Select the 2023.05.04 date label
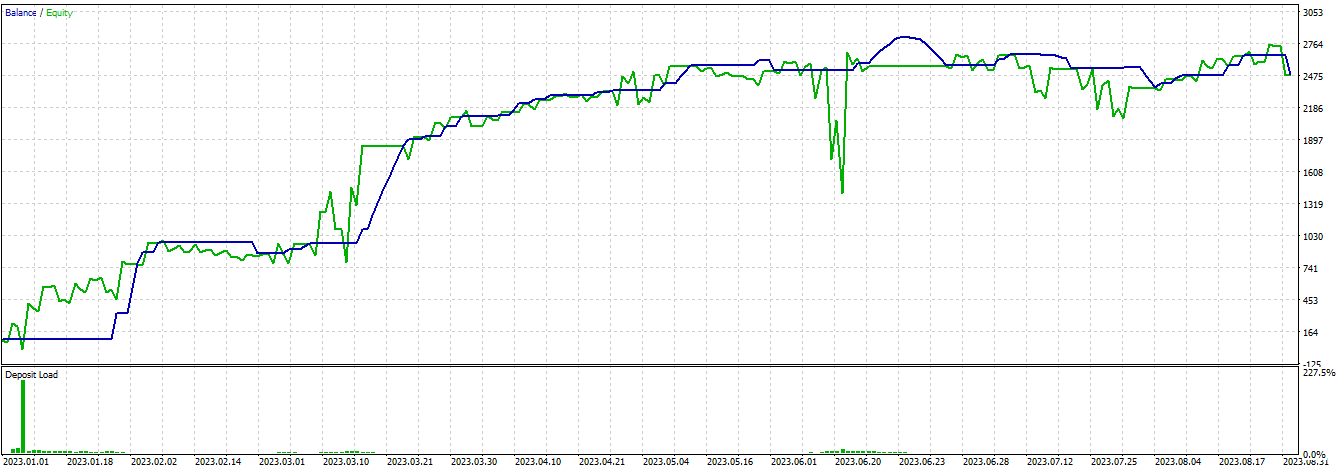1339x470 pixels. click(x=665, y=462)
